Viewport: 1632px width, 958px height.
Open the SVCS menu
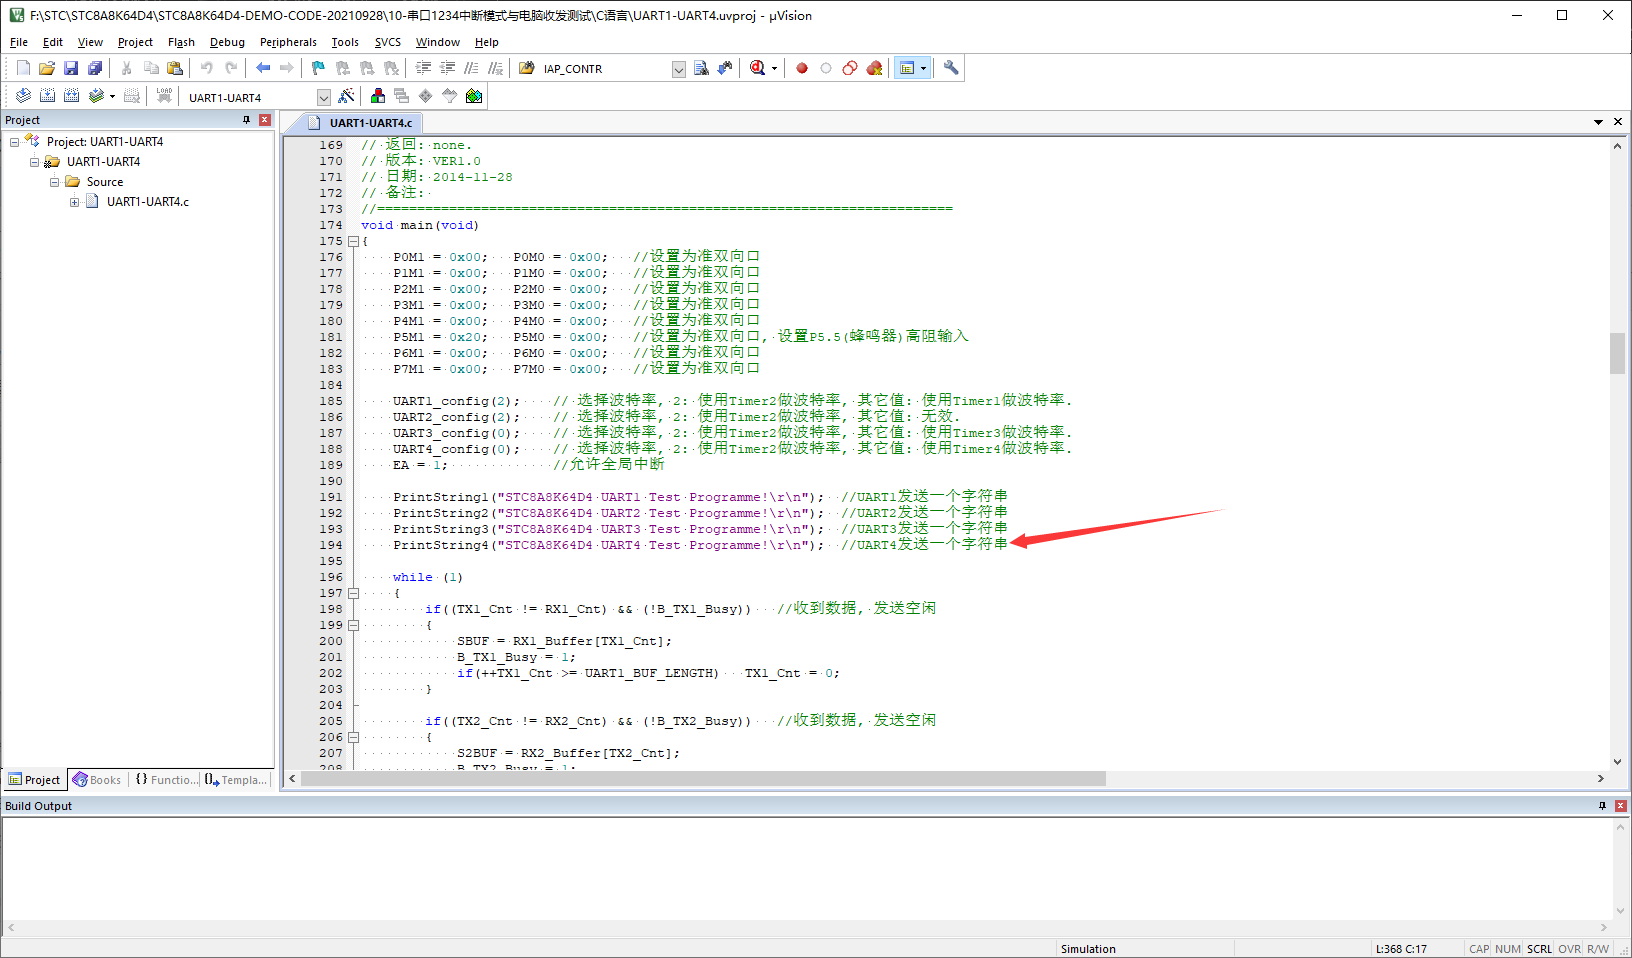tap(387, 42)
